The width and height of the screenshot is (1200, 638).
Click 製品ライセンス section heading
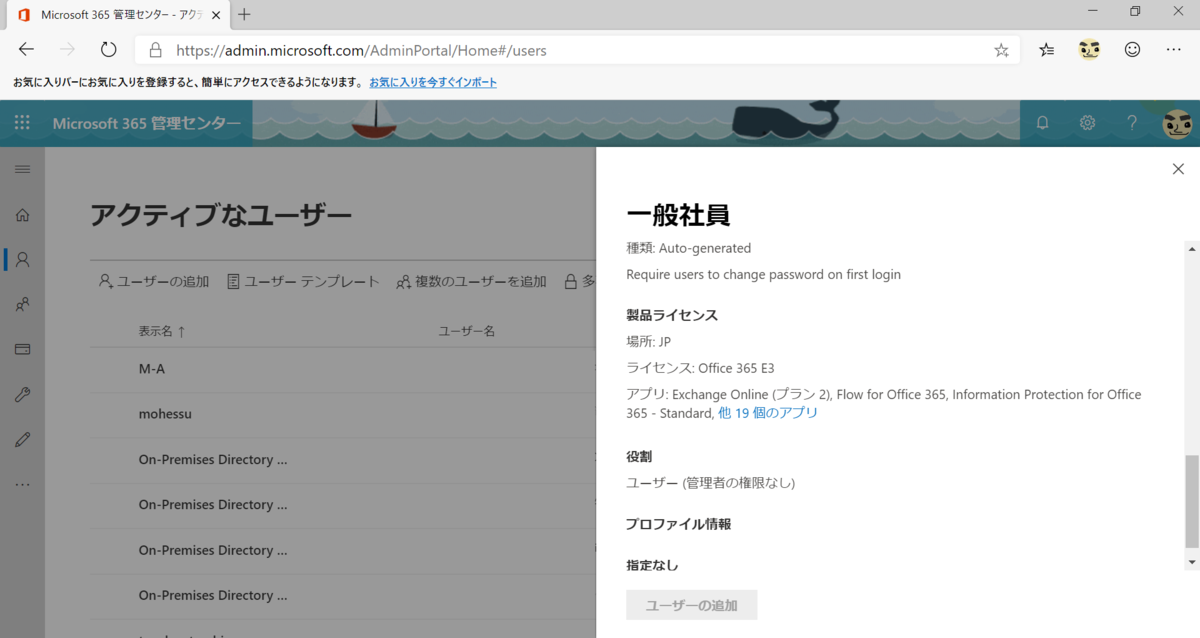(672, 315)
